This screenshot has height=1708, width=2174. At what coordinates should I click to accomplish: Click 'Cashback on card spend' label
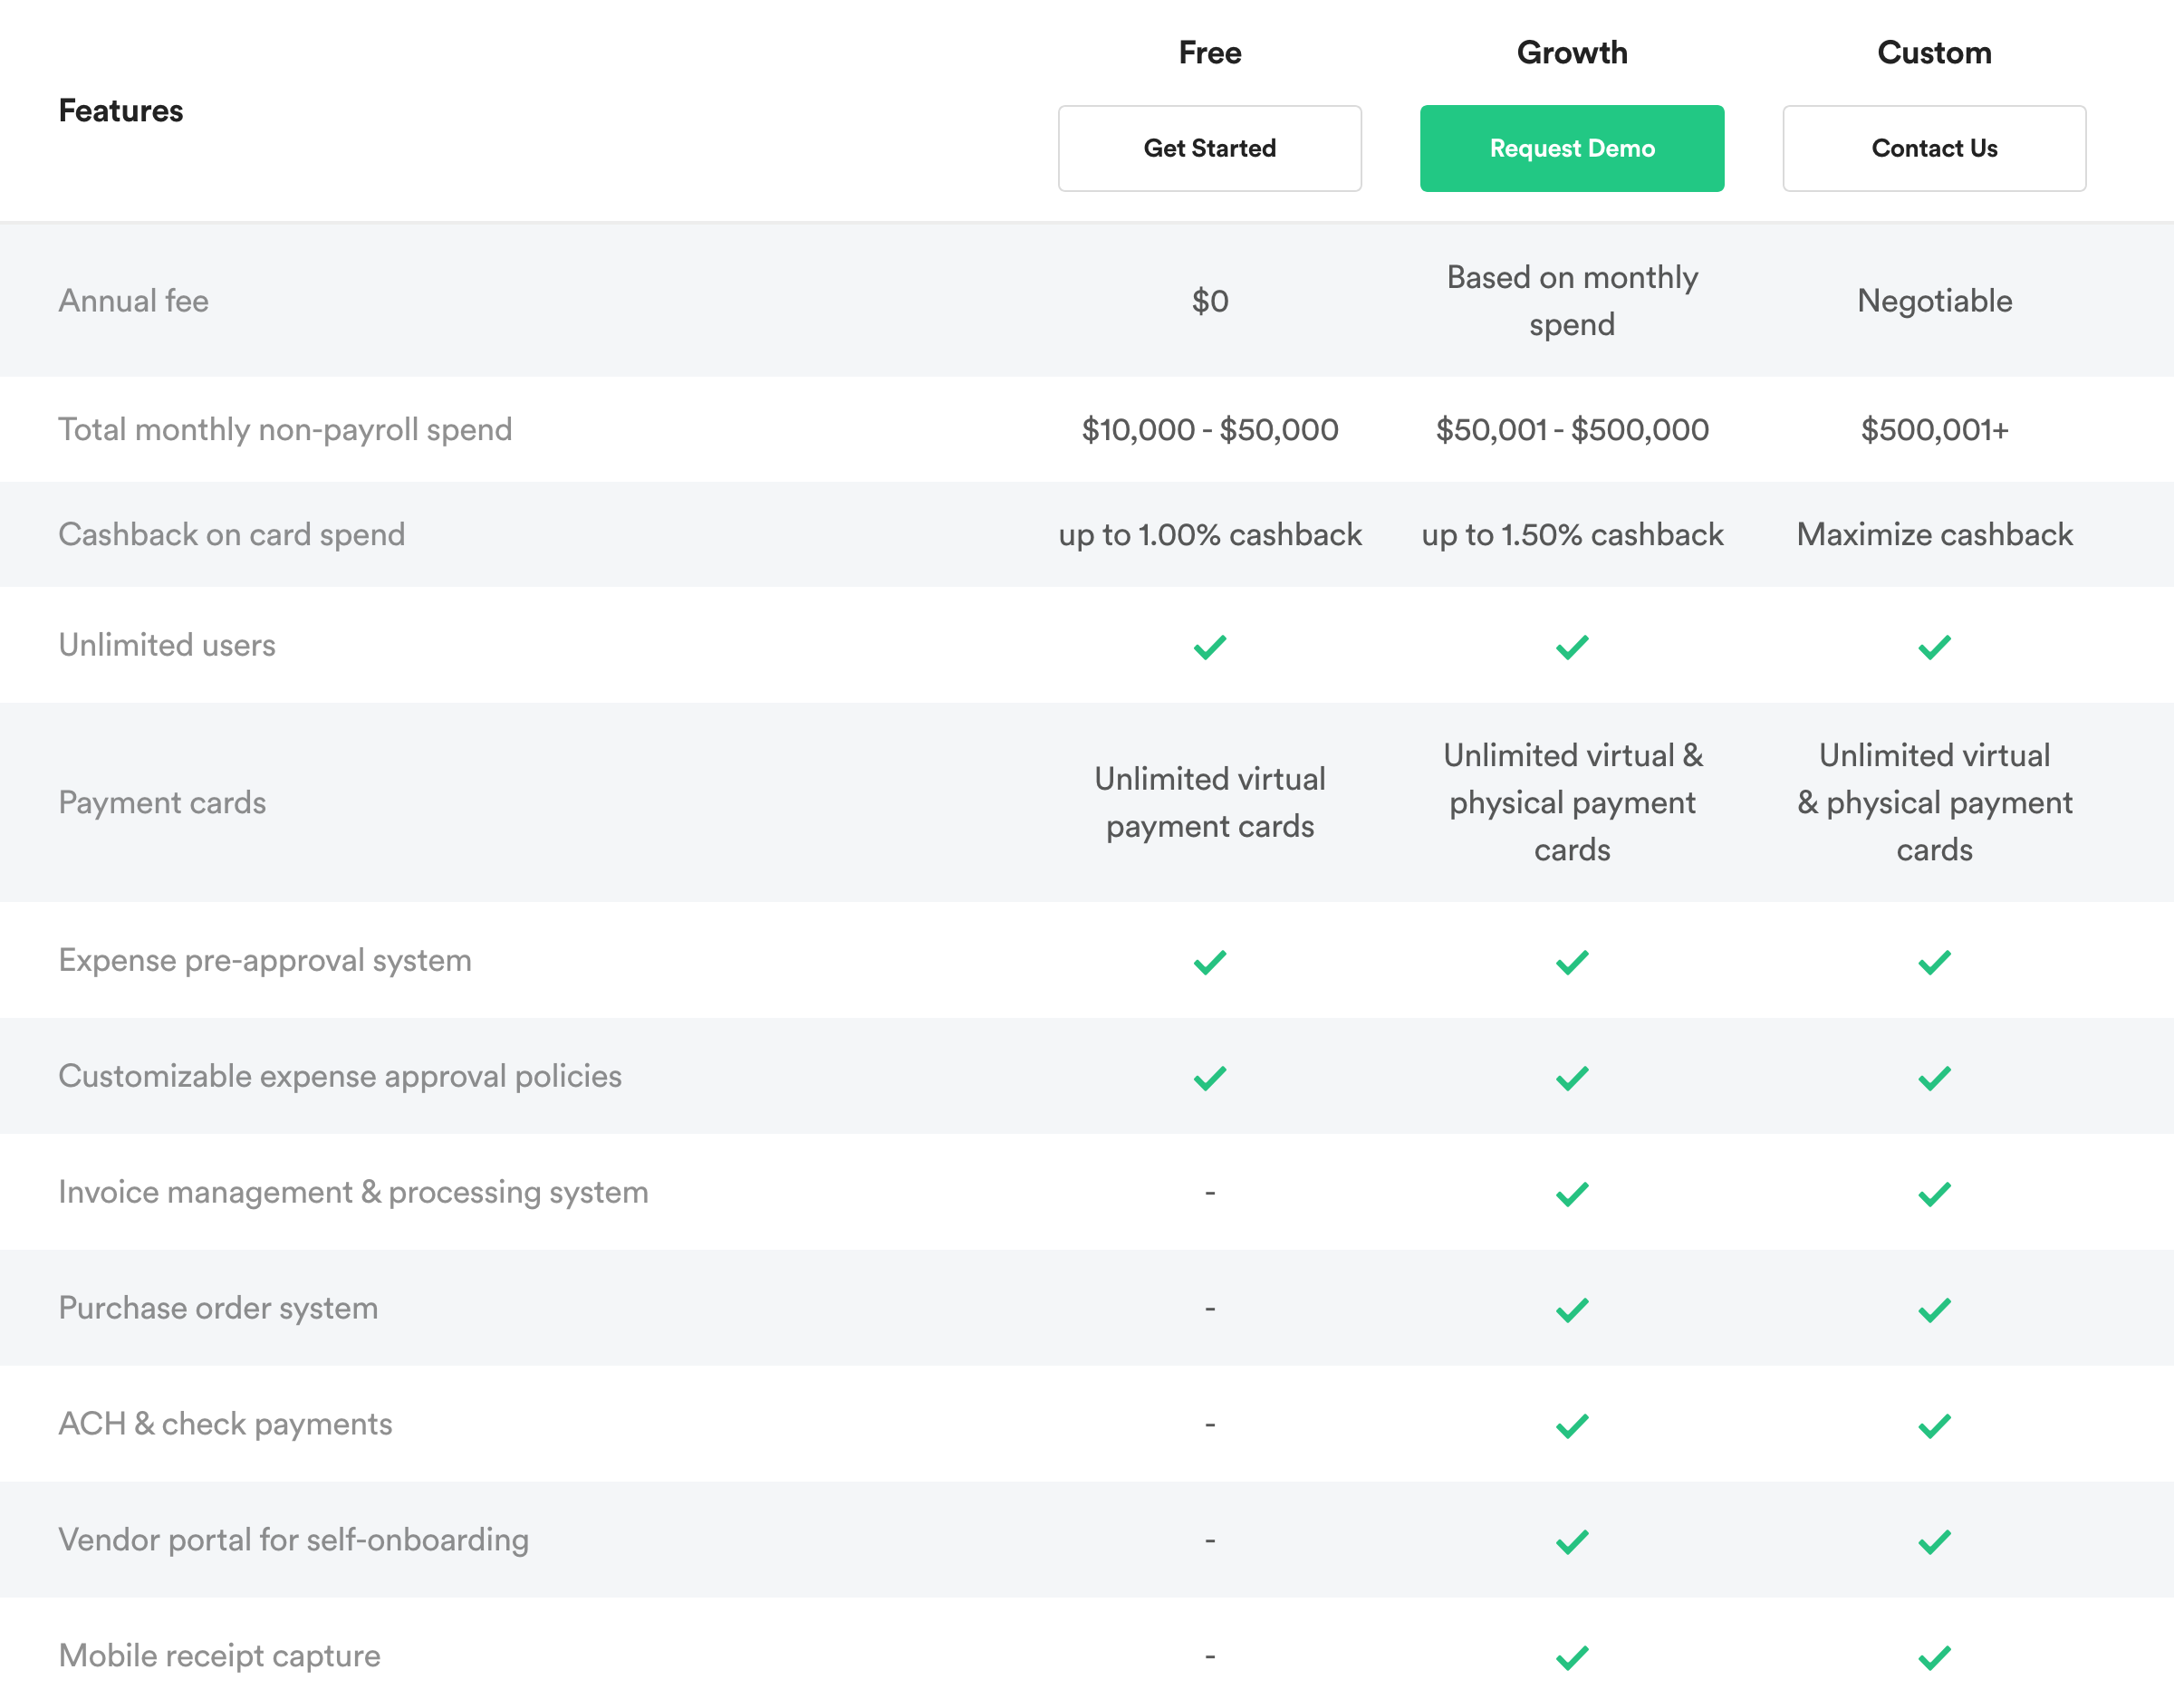tap(232, 535)
